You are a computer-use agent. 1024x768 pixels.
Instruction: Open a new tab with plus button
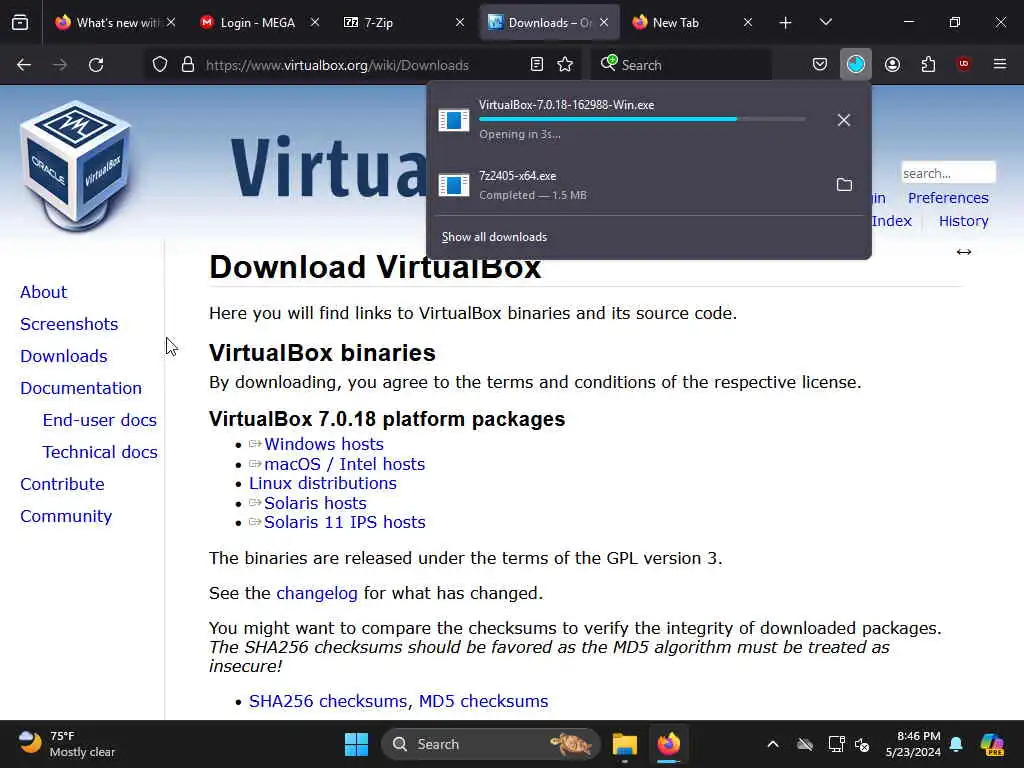786,23
